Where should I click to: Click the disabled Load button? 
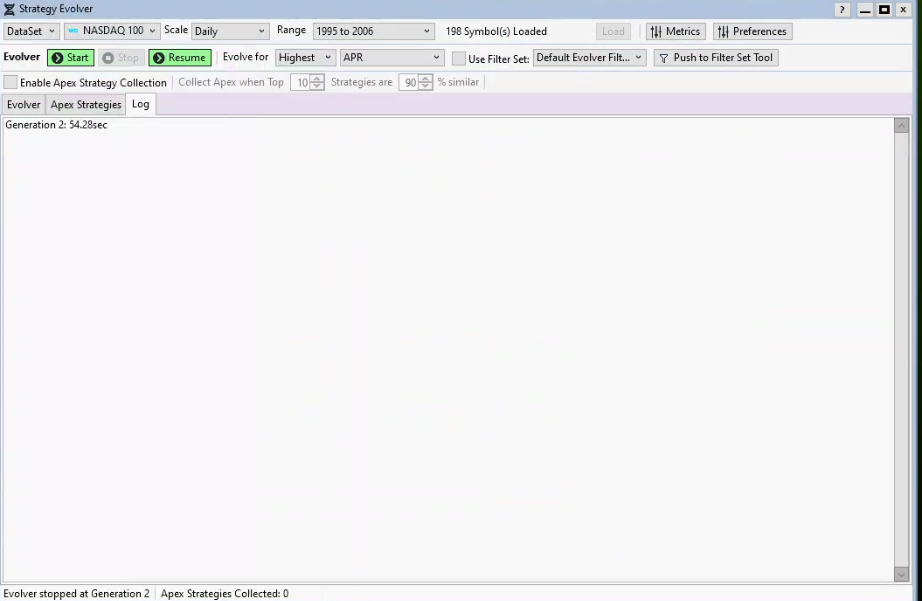coord(613,32)
